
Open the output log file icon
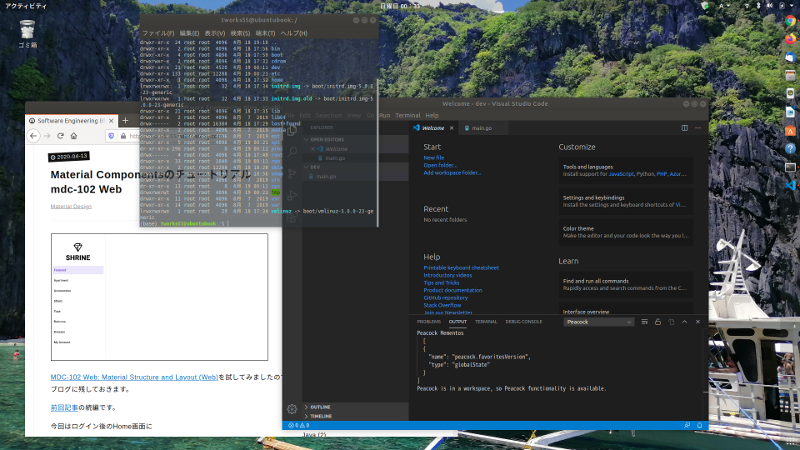pos(671,322)
